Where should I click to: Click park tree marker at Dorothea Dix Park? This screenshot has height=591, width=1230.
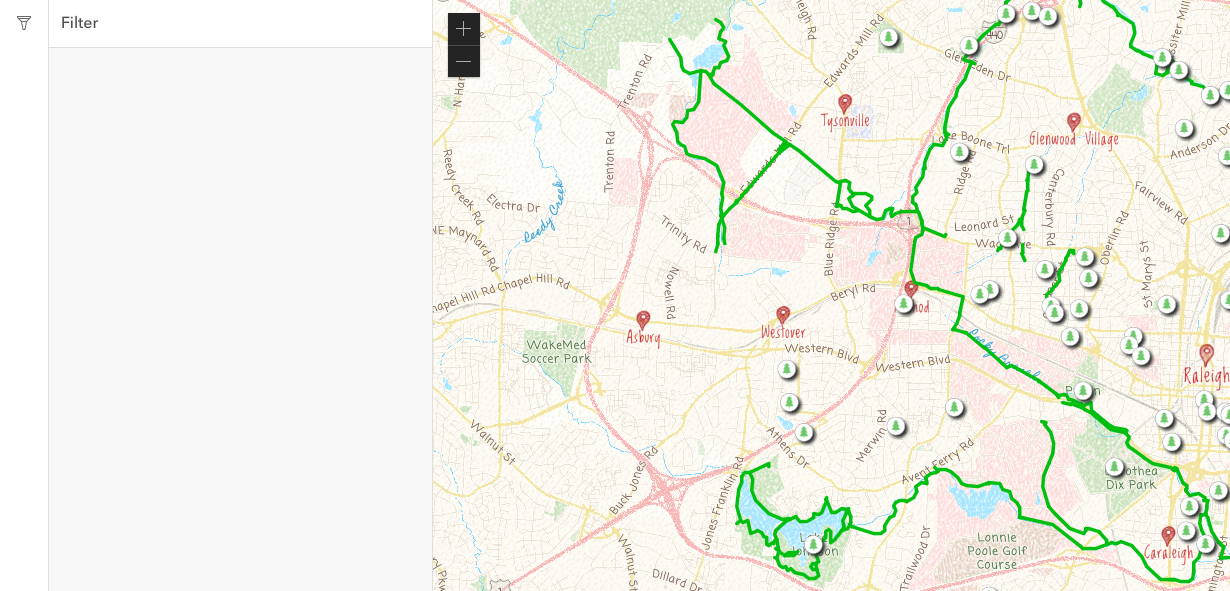[x=1115, y=467]
